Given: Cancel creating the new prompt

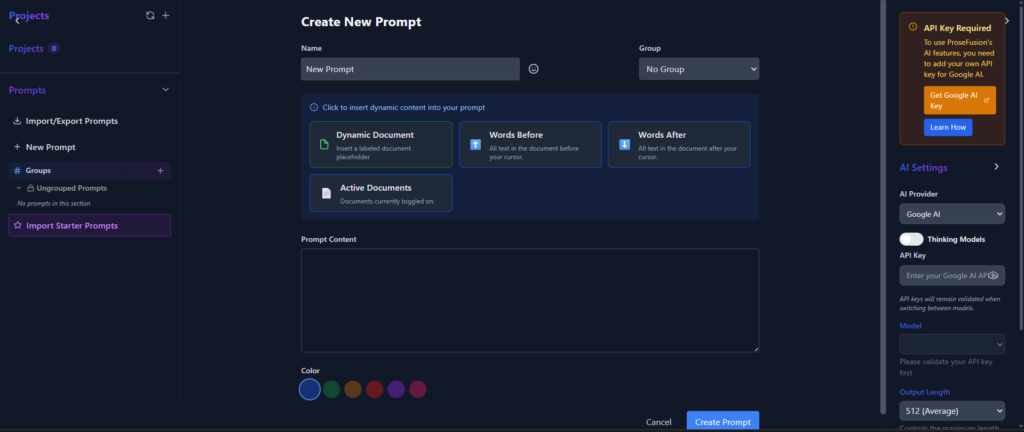Looking at the screenshot, I should click(x=658, y=422).
